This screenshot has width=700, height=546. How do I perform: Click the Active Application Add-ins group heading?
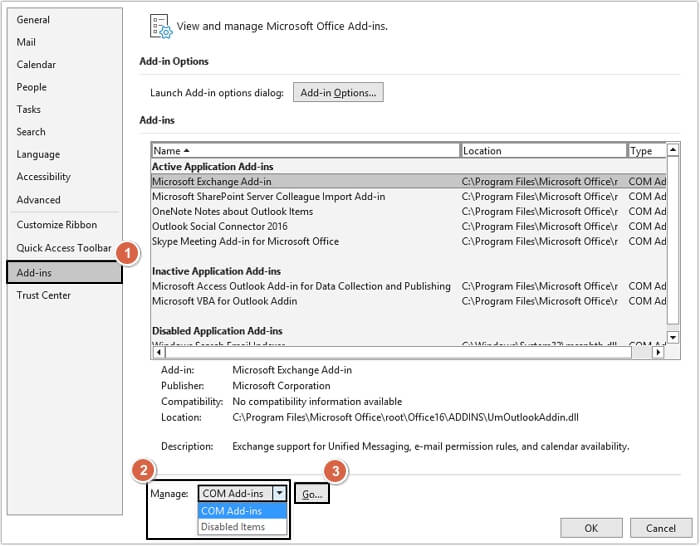(212, 167)
